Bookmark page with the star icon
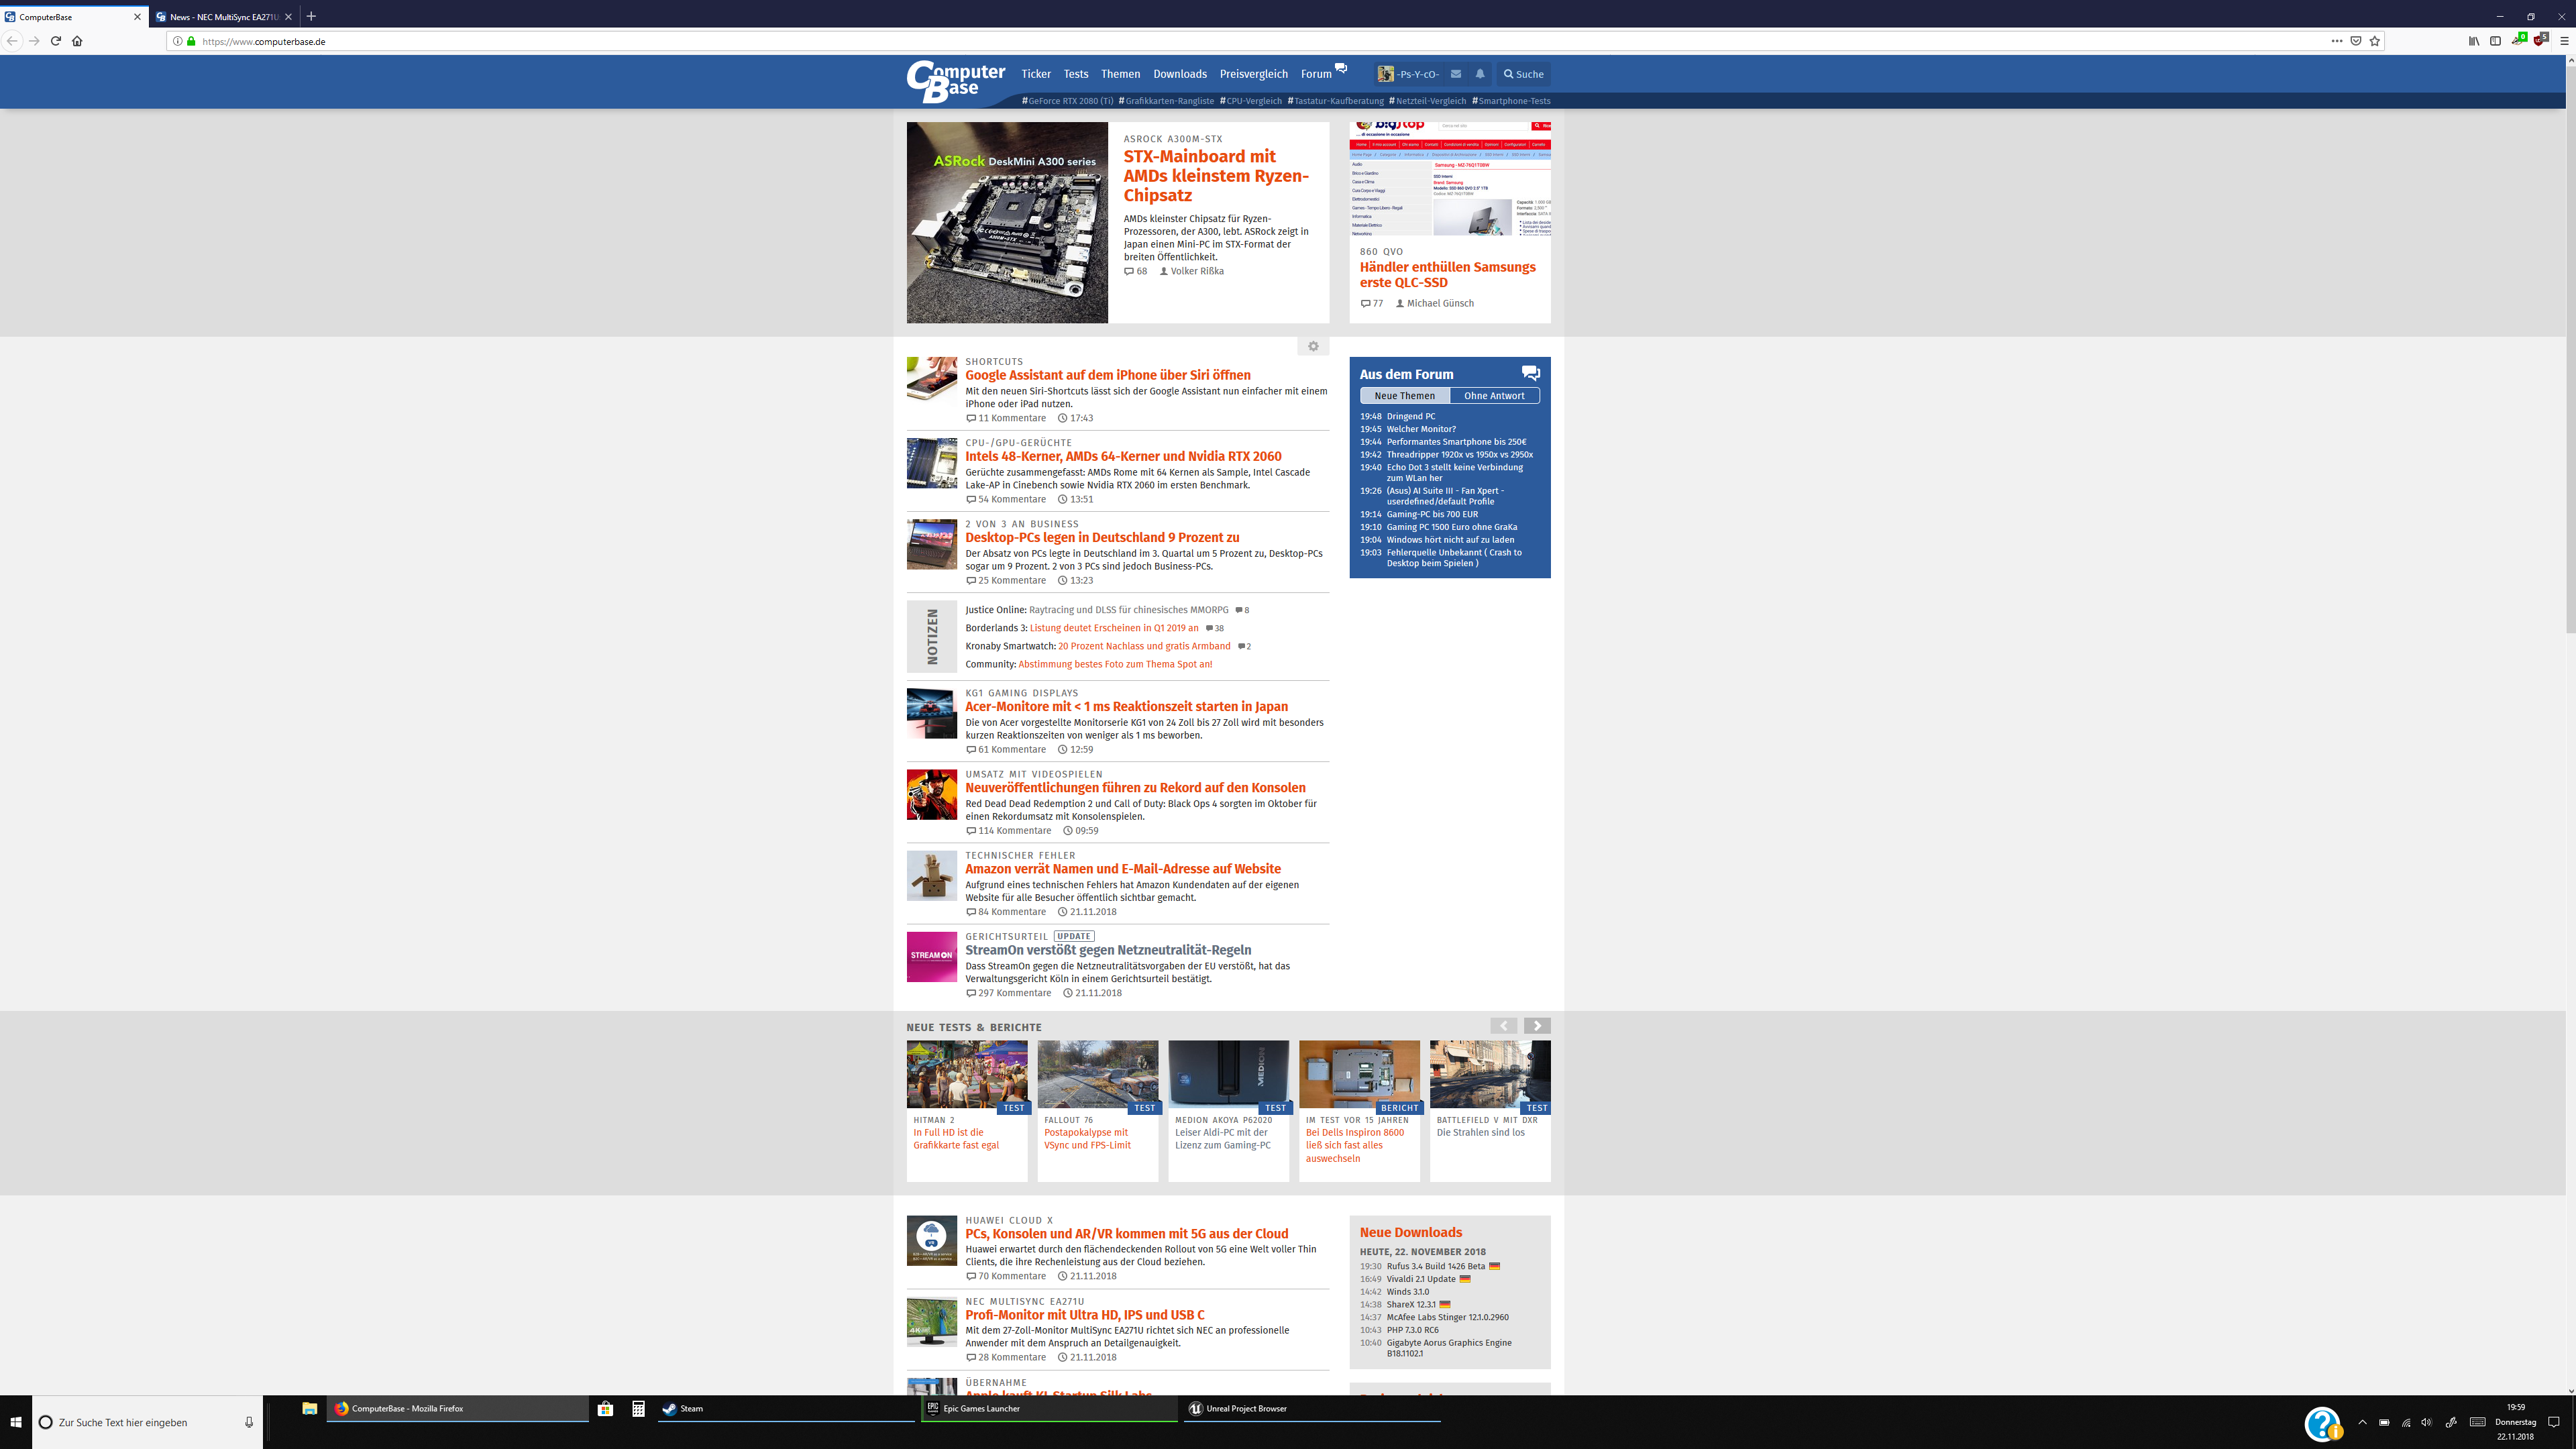 tap(2375, 41)
